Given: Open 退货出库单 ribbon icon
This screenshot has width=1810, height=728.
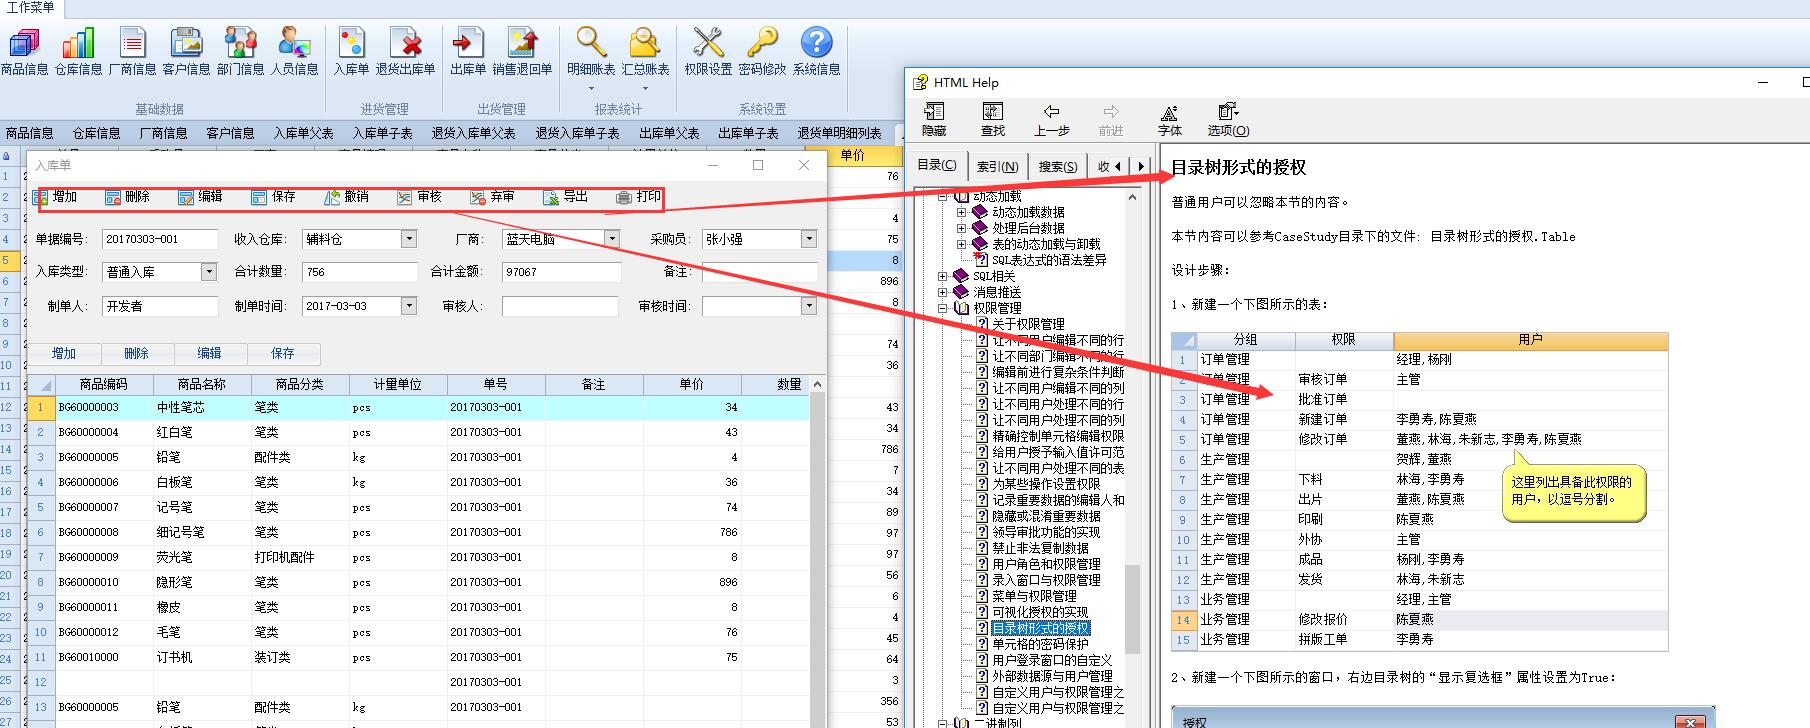Looking at the screenshot, I should (405, 52).
